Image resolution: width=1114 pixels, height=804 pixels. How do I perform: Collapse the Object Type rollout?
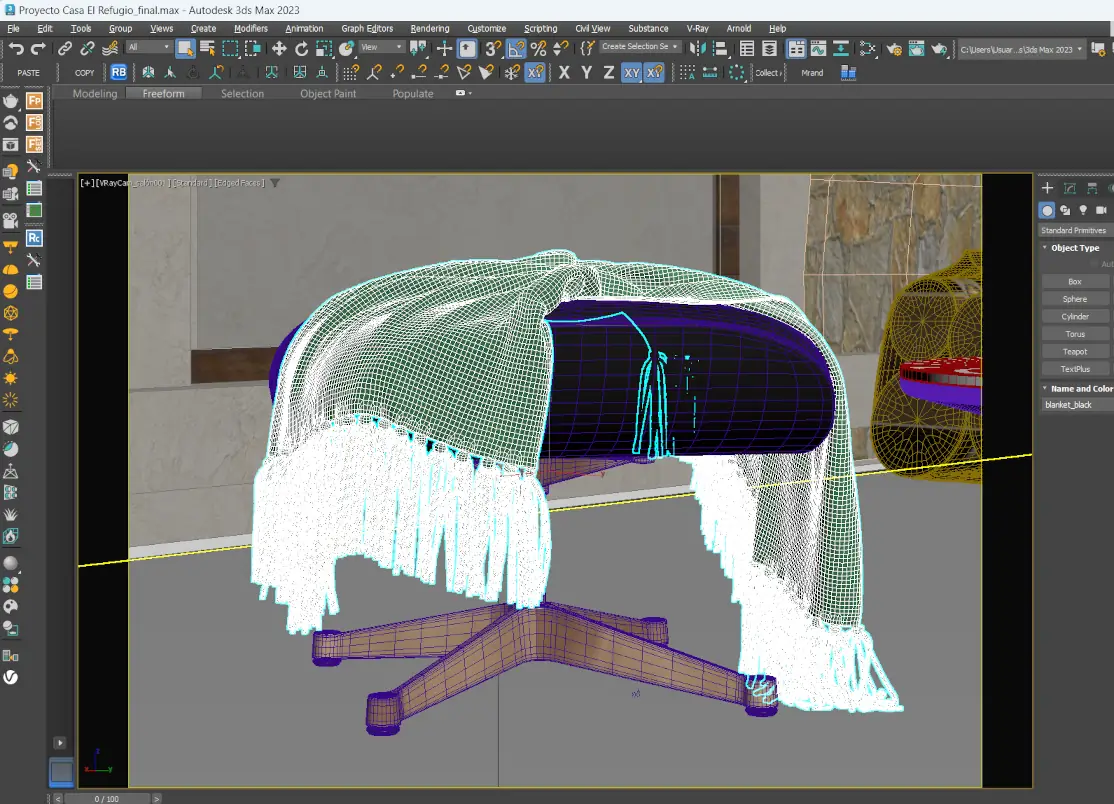(x=1074, y=248)
